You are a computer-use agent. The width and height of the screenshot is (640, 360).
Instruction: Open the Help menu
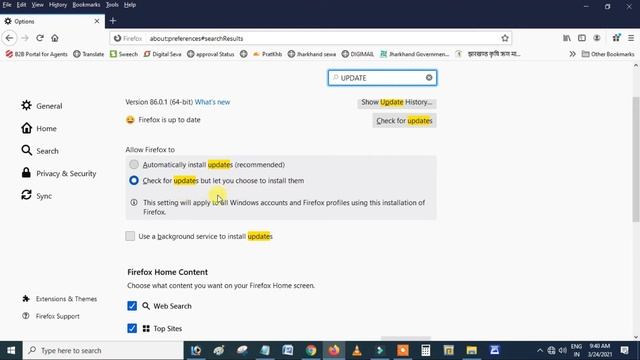coord(130,5)
